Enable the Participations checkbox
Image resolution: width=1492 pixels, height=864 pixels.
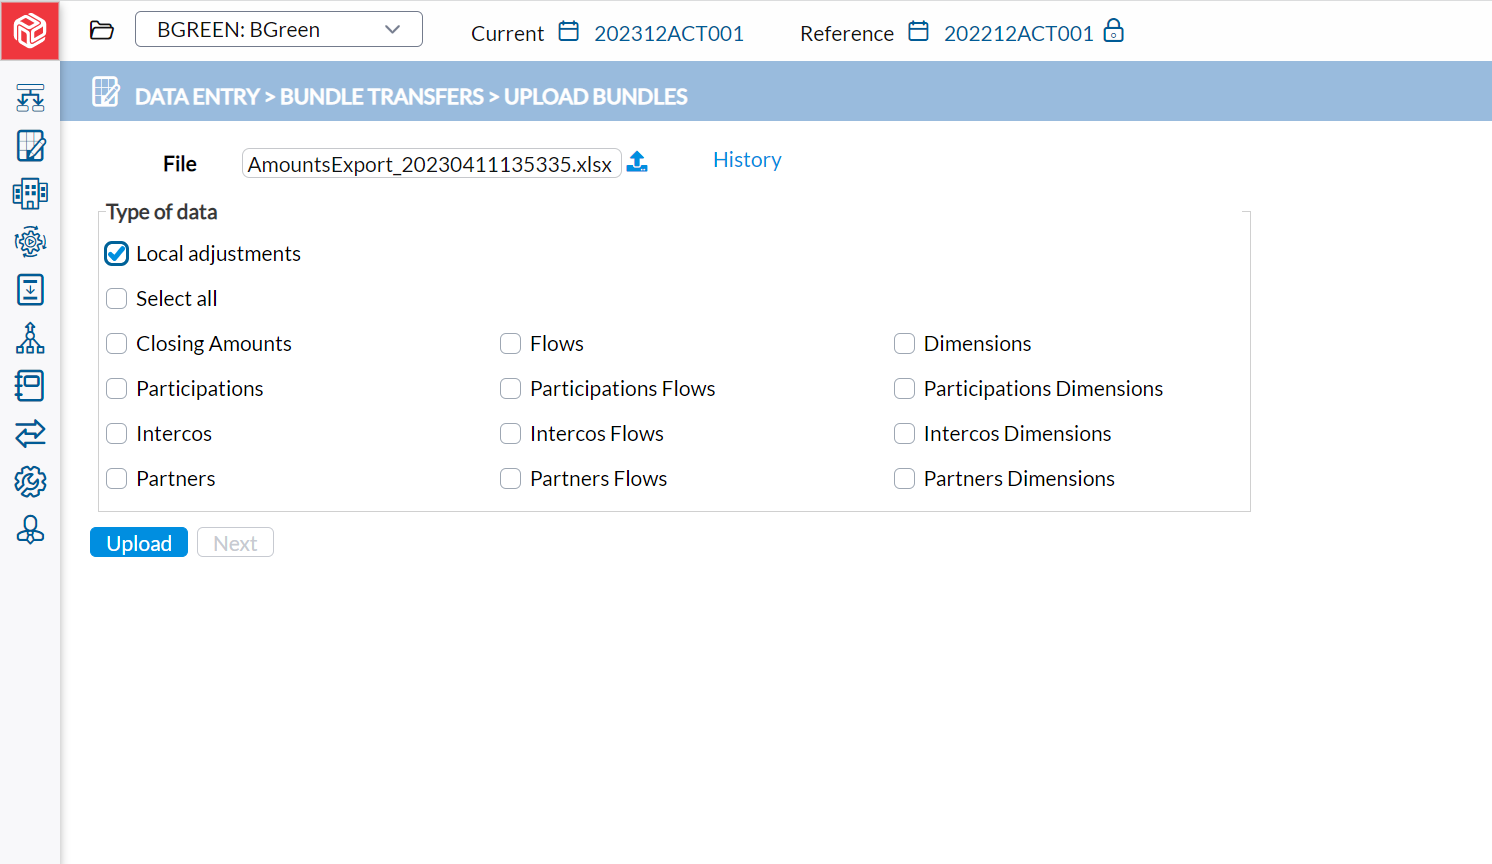coord(117,389)
